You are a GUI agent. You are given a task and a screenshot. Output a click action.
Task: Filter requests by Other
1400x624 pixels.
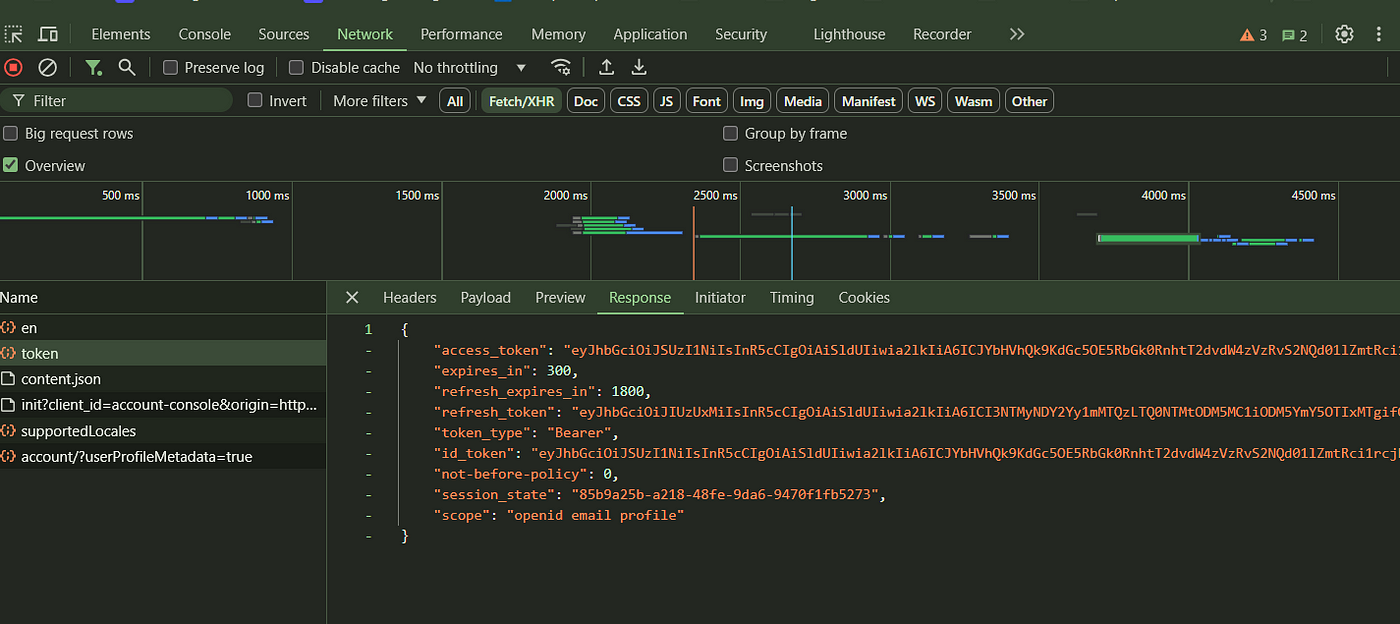[1029, 101]
